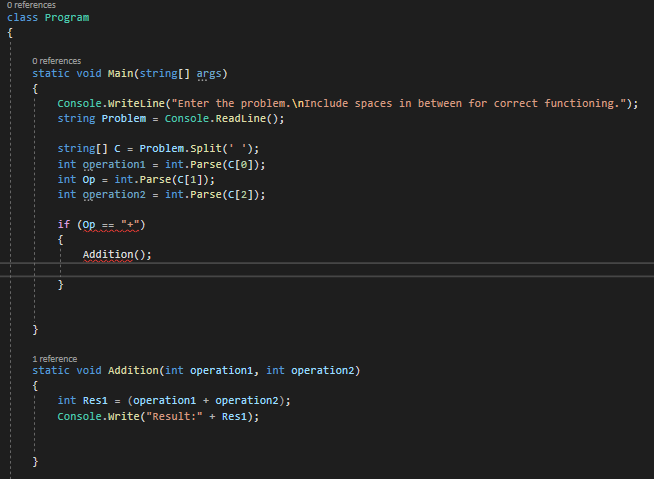Click the underlined args parameter
Image resolution: width=654 pixels, height=479 pixels.
209,74
